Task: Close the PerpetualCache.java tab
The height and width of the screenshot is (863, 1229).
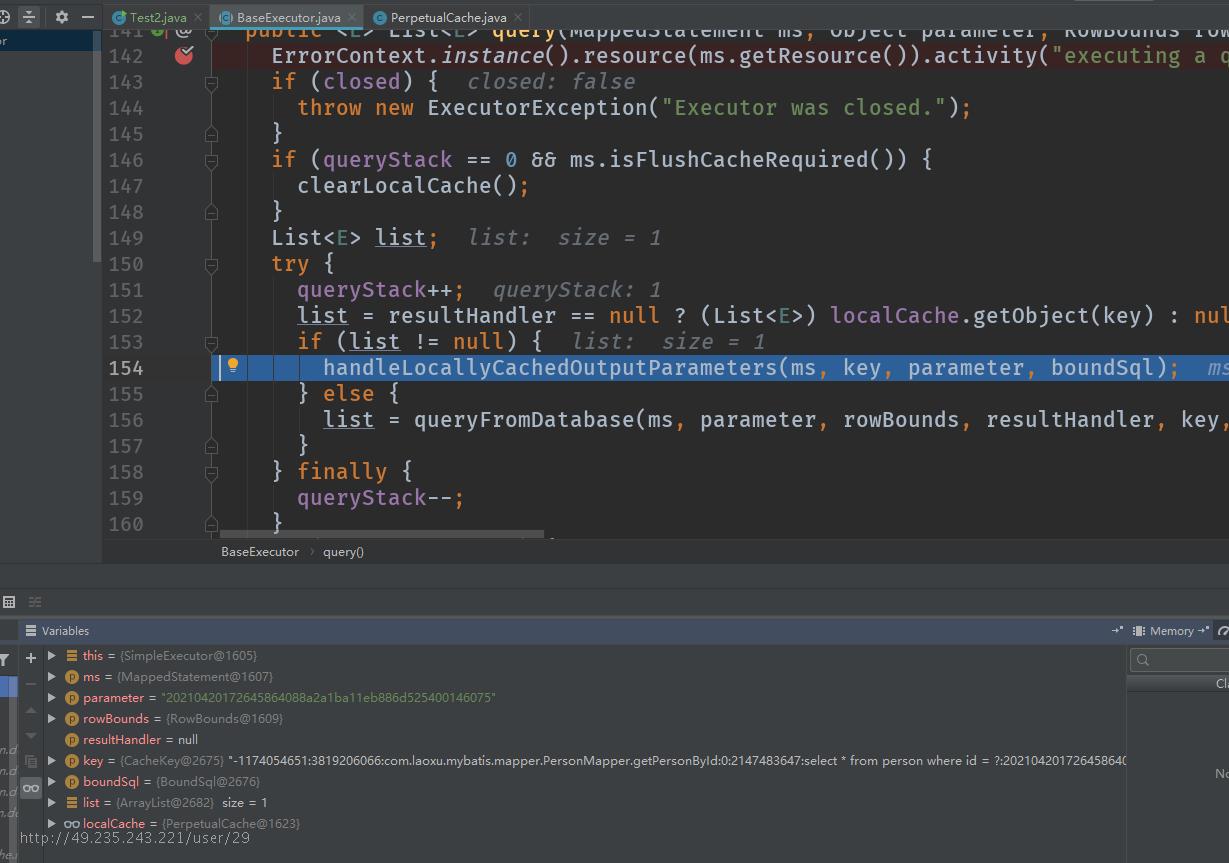Action: click(x=516, y=18)
